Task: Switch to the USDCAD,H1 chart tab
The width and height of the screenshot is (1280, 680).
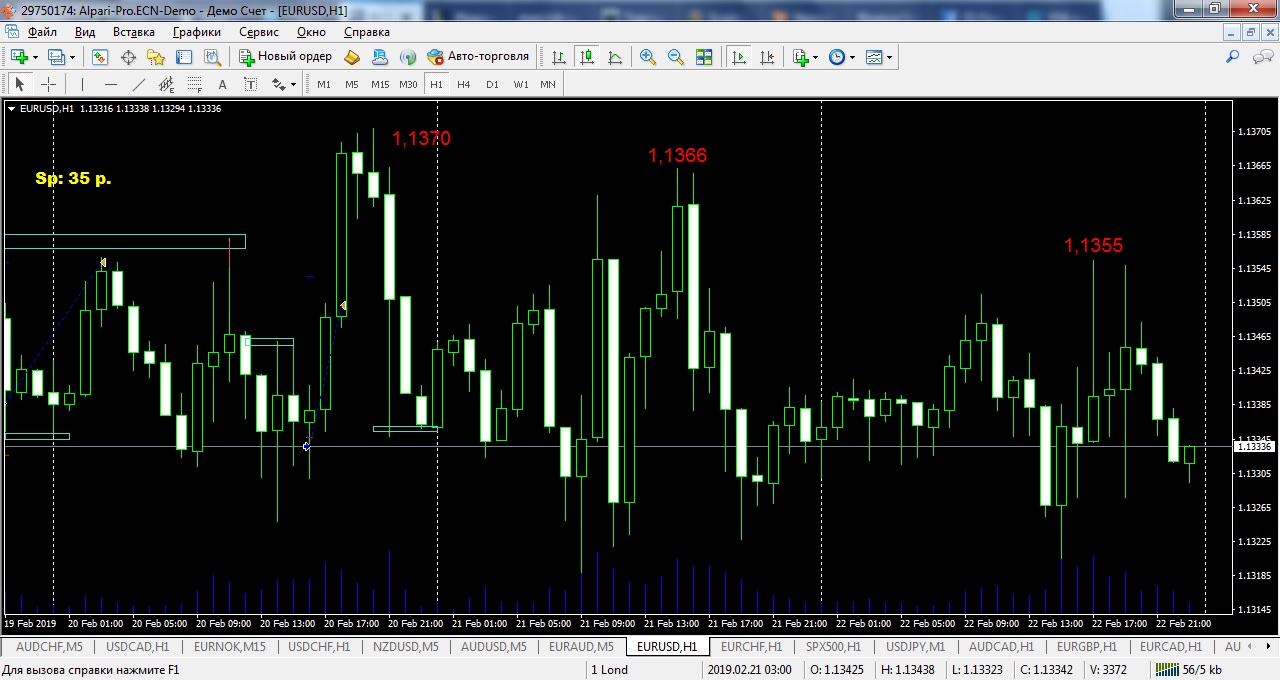Action: tap(138, 647)
